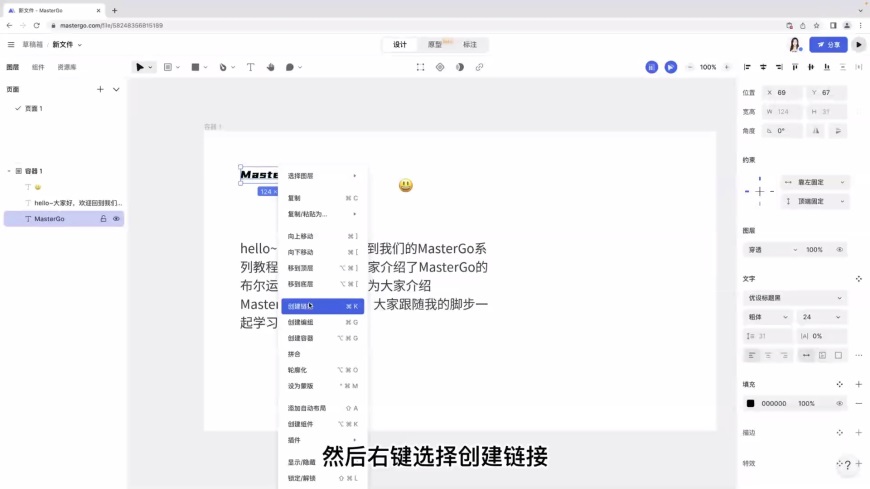Toggle fill 000000 visibility eye
This screenshot has height=489, width=870.
click(x=839, y=404)
